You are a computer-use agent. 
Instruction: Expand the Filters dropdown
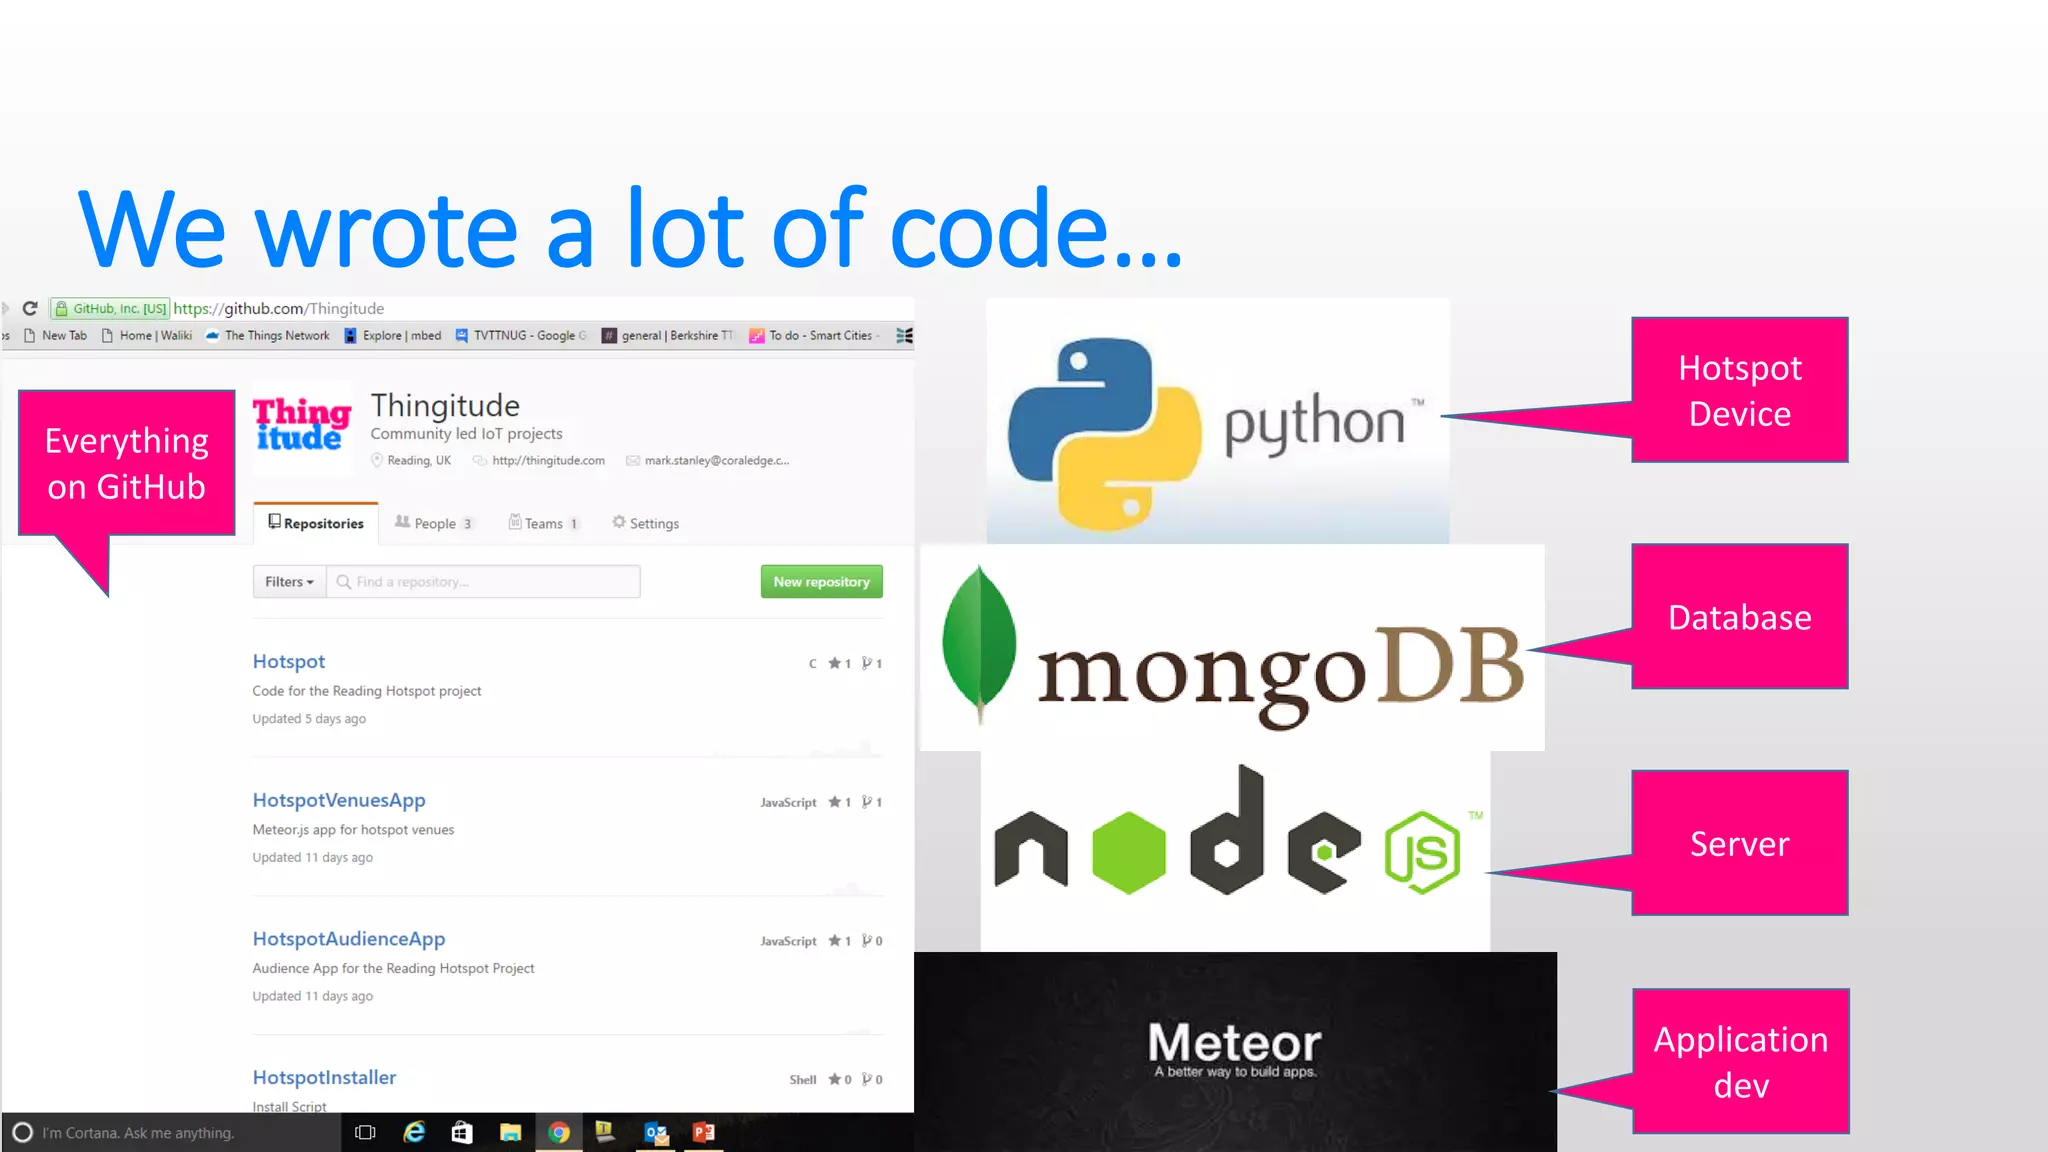click(289, 582)
